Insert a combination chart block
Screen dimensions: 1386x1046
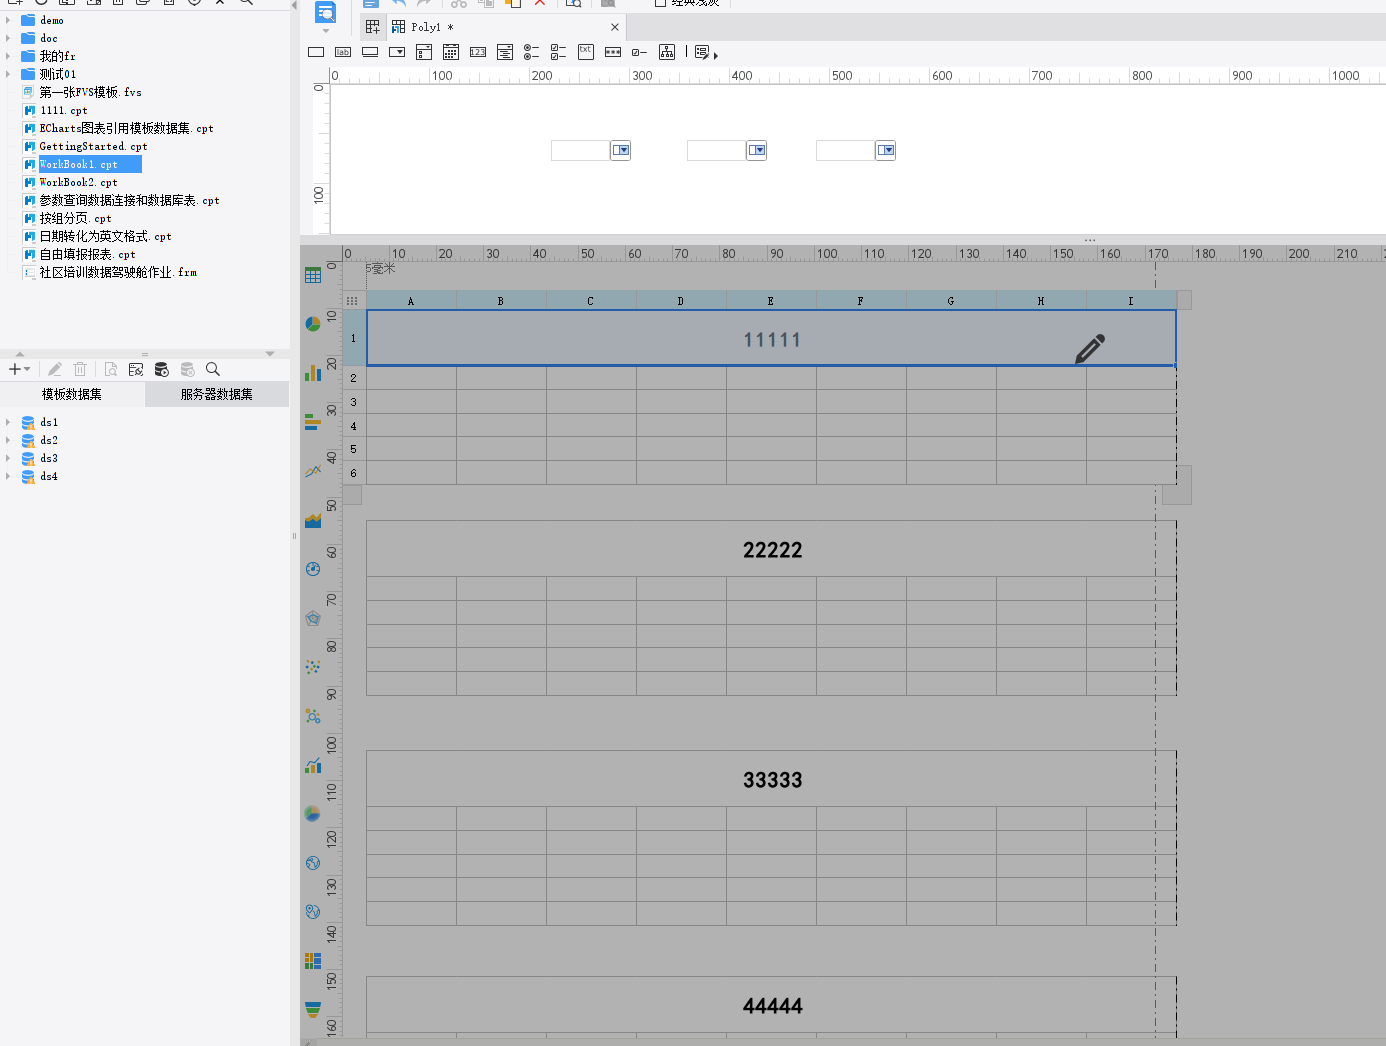click(x=313, y=765)
